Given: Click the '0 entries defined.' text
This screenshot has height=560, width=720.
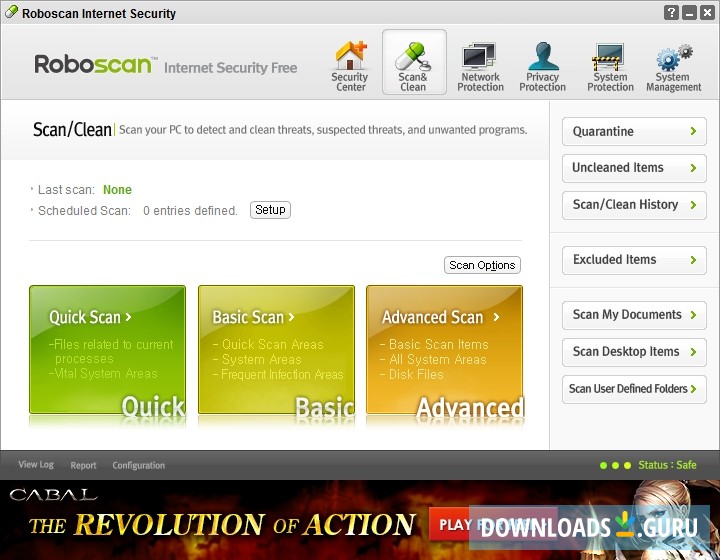Looking at the screenshot, I should (x=190, y=211).
